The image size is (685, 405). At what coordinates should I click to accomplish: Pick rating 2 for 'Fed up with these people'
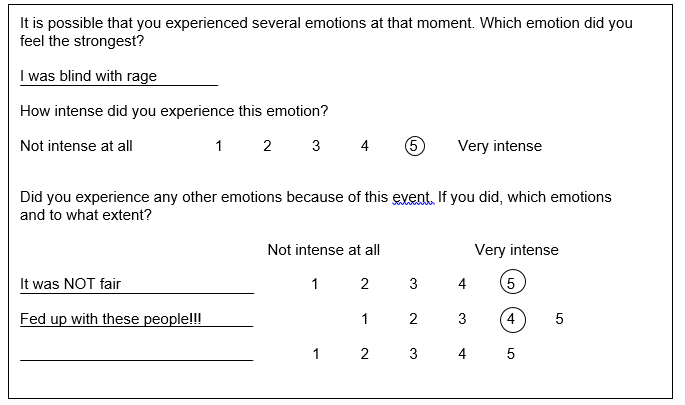(413, 319)
